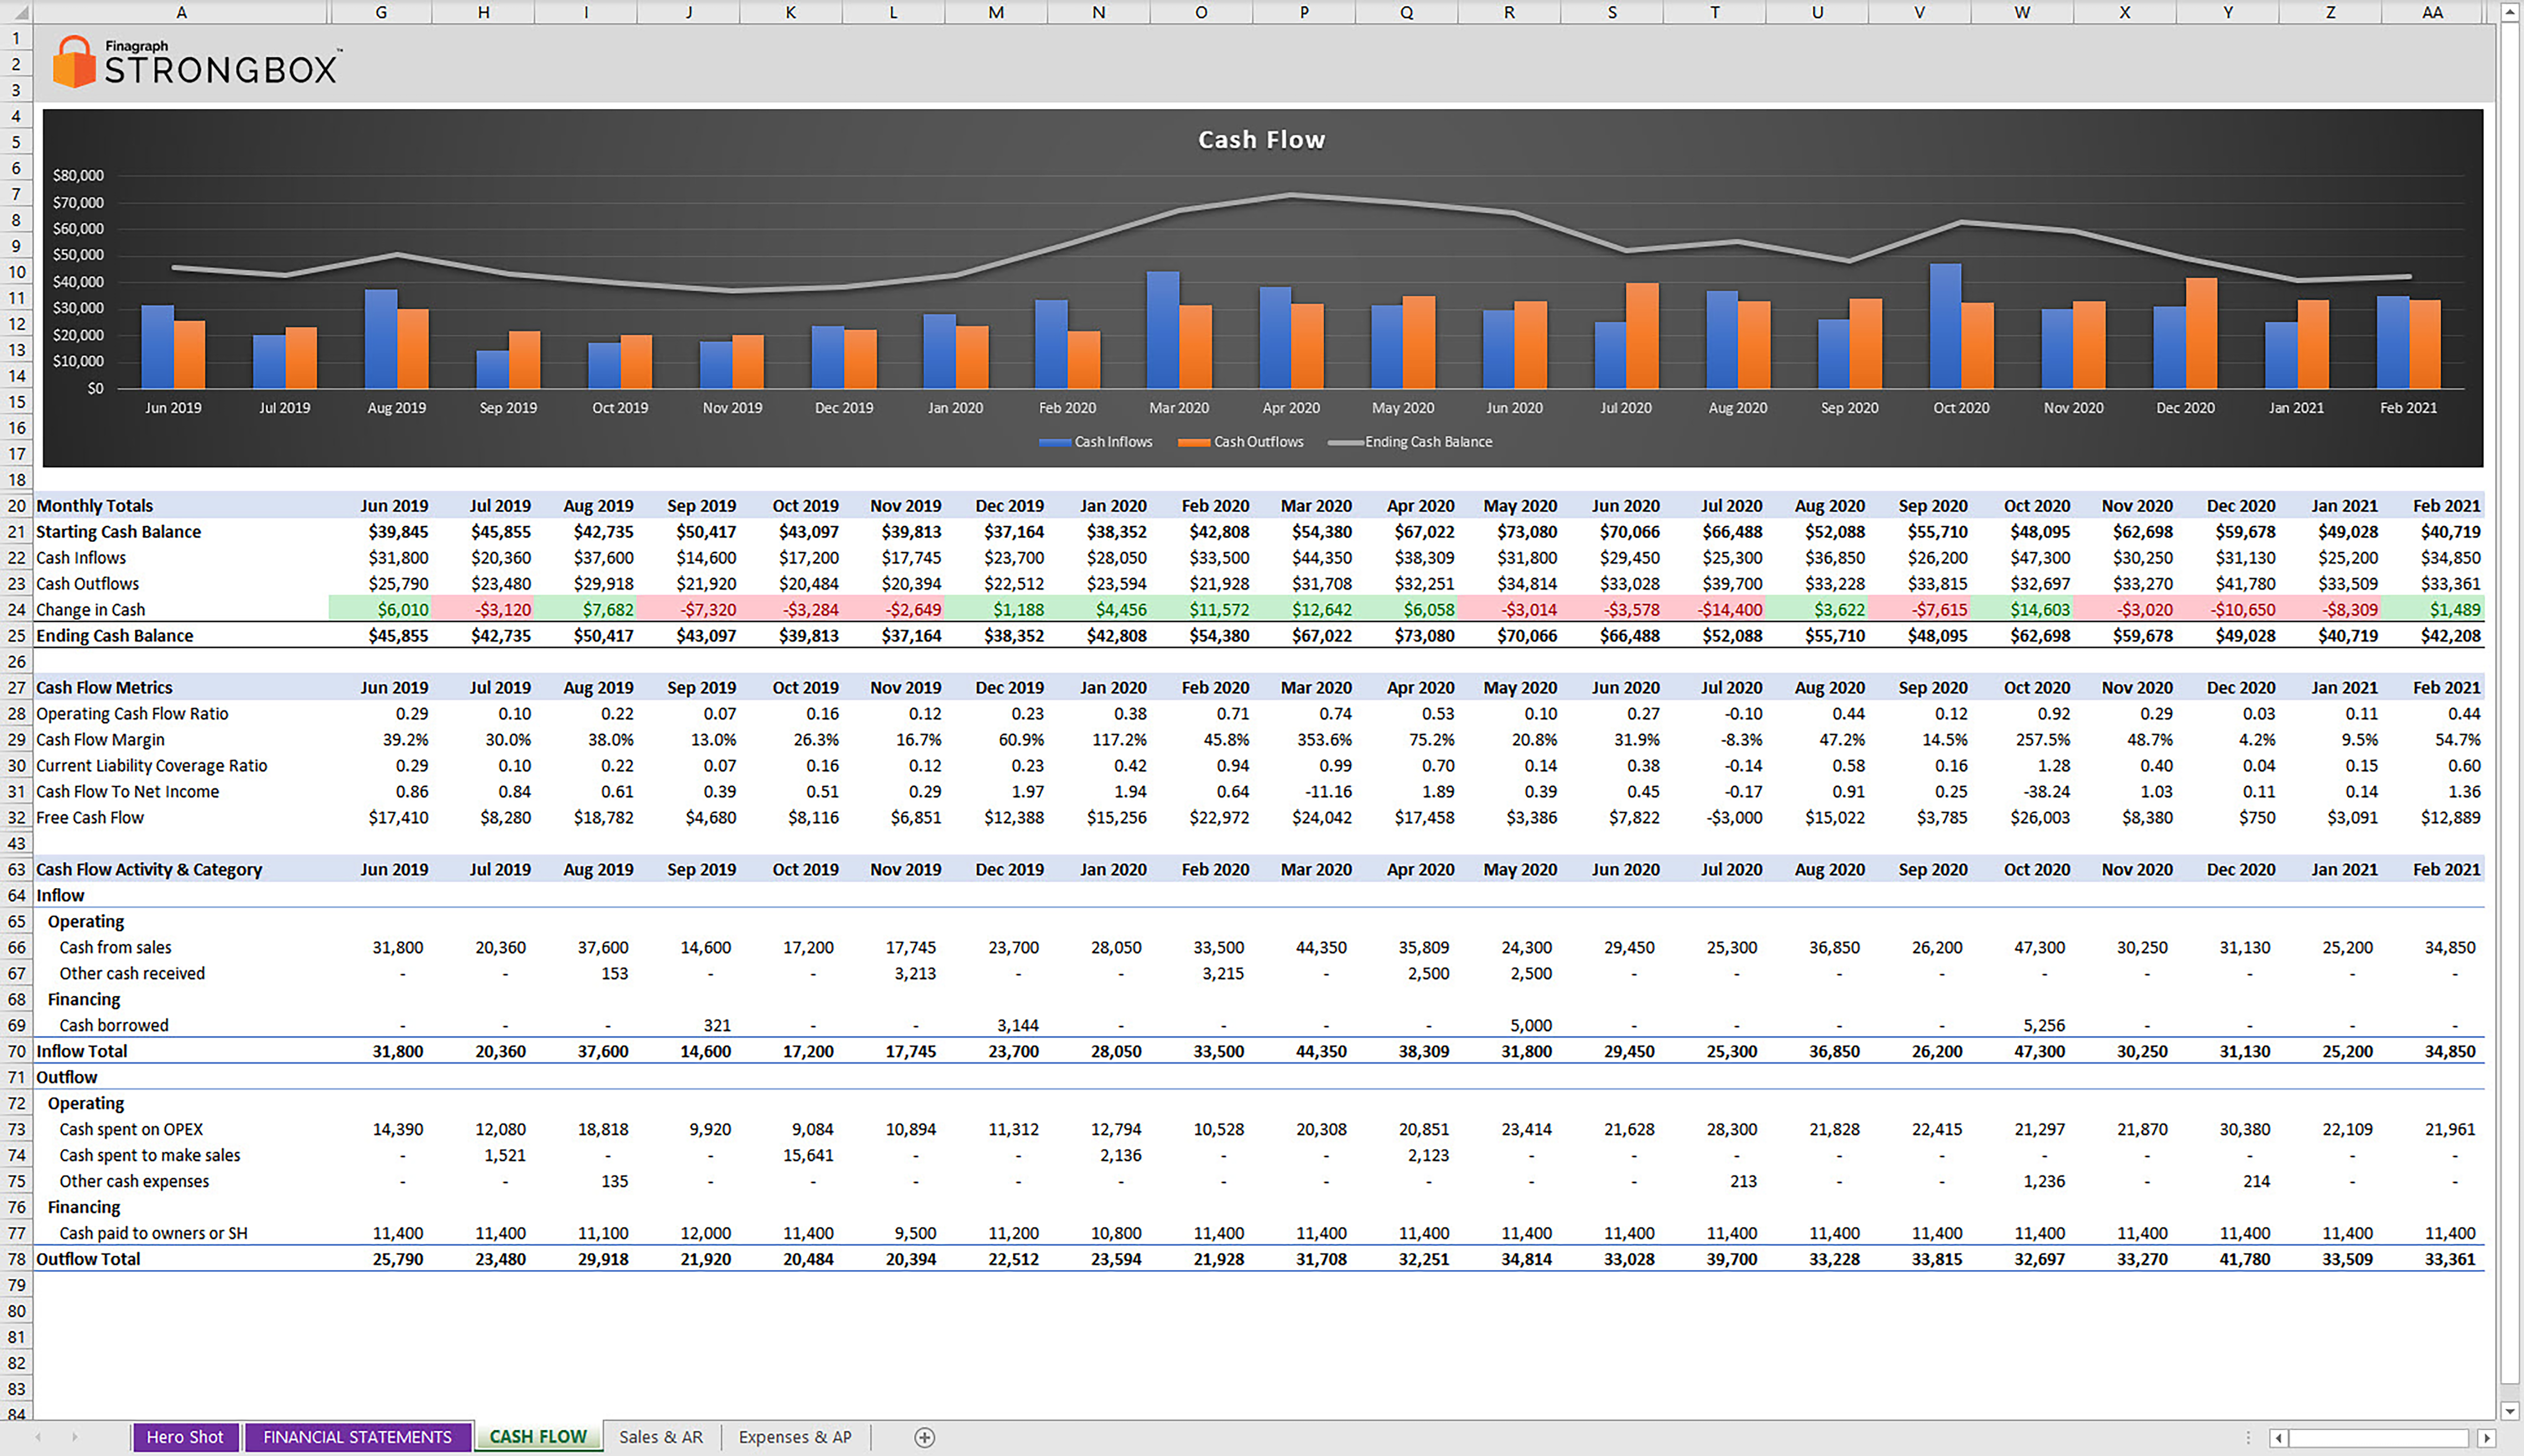This screenshot has height=1456, width=2524.
Task: Select Jun 2019 Change in Cash $6,010
Action: click(381, 610)
